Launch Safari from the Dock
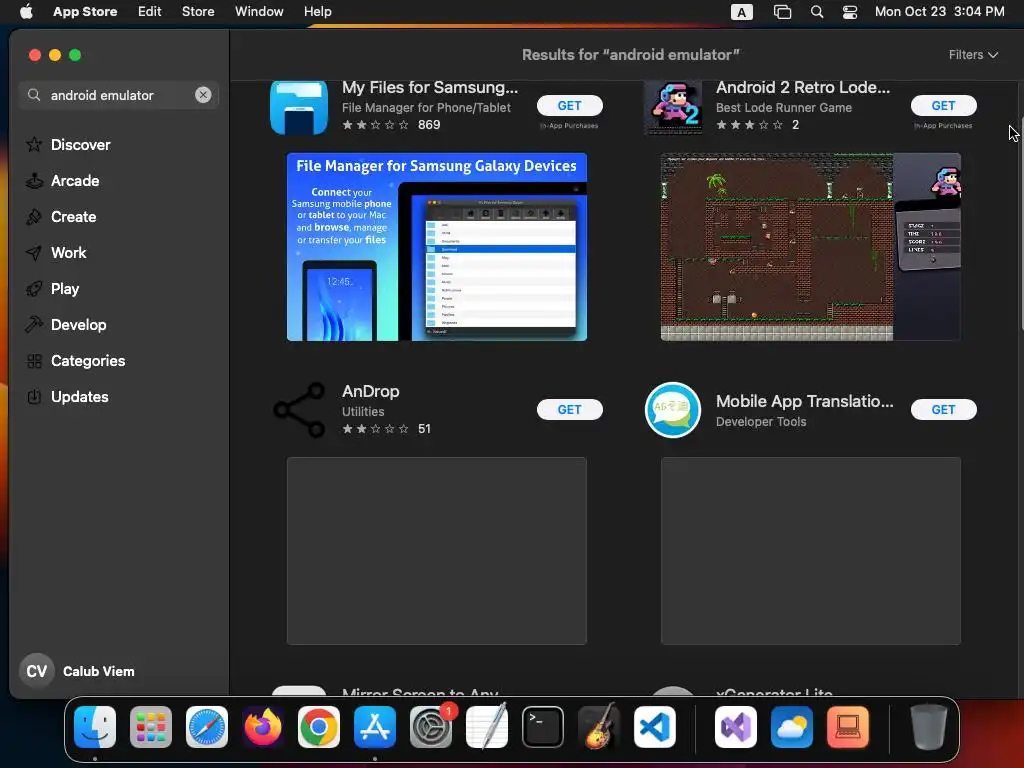The image size is (1024, 768). pos(207,726)
